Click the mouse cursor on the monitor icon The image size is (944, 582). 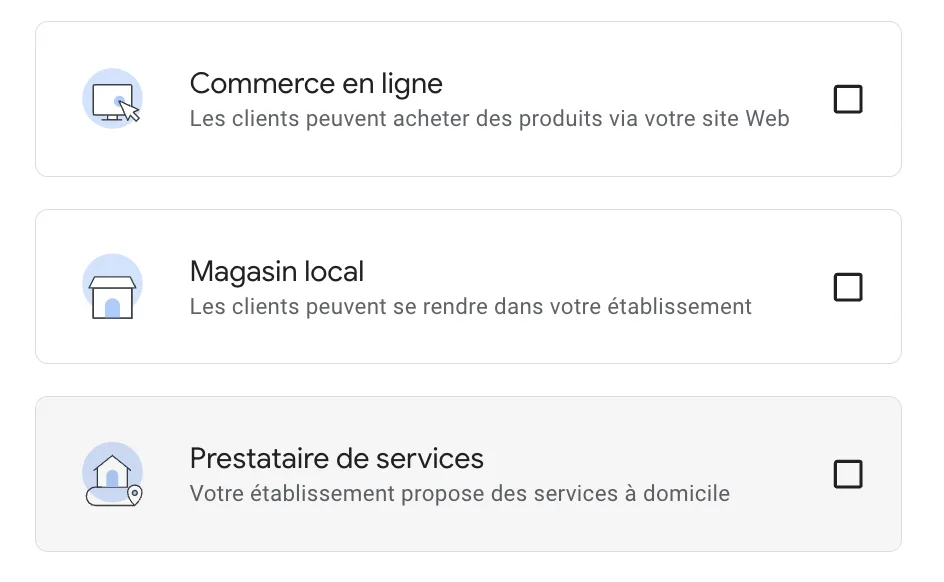click(130, 110)
